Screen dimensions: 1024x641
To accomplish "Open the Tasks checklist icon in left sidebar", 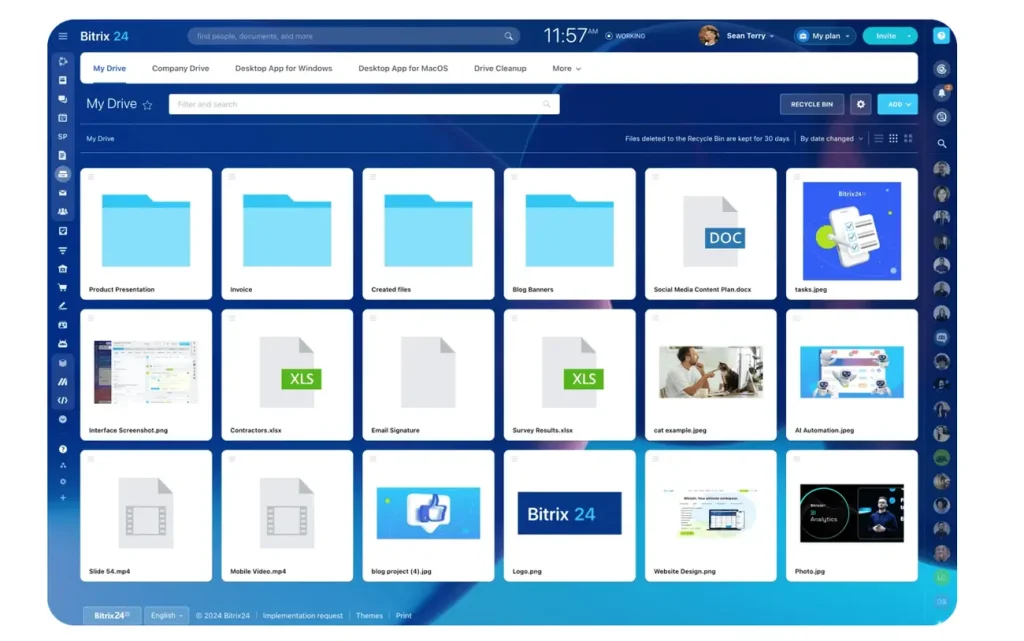I will click(62, 232).
